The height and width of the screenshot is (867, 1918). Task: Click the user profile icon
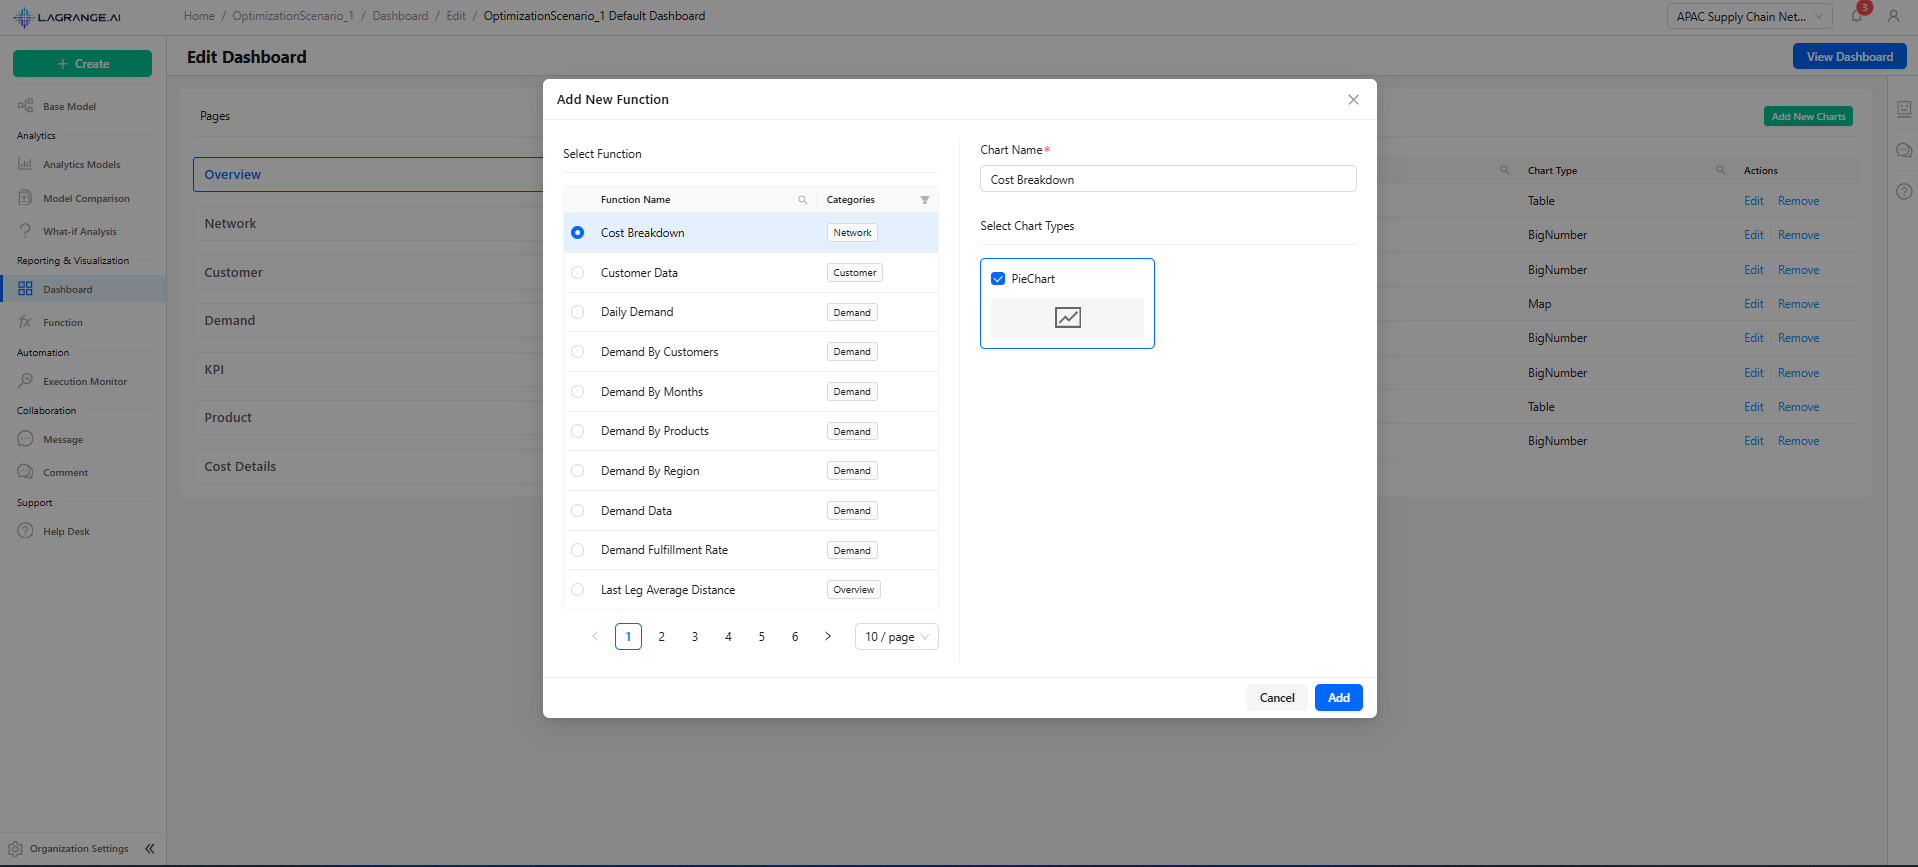(1893, 16)
